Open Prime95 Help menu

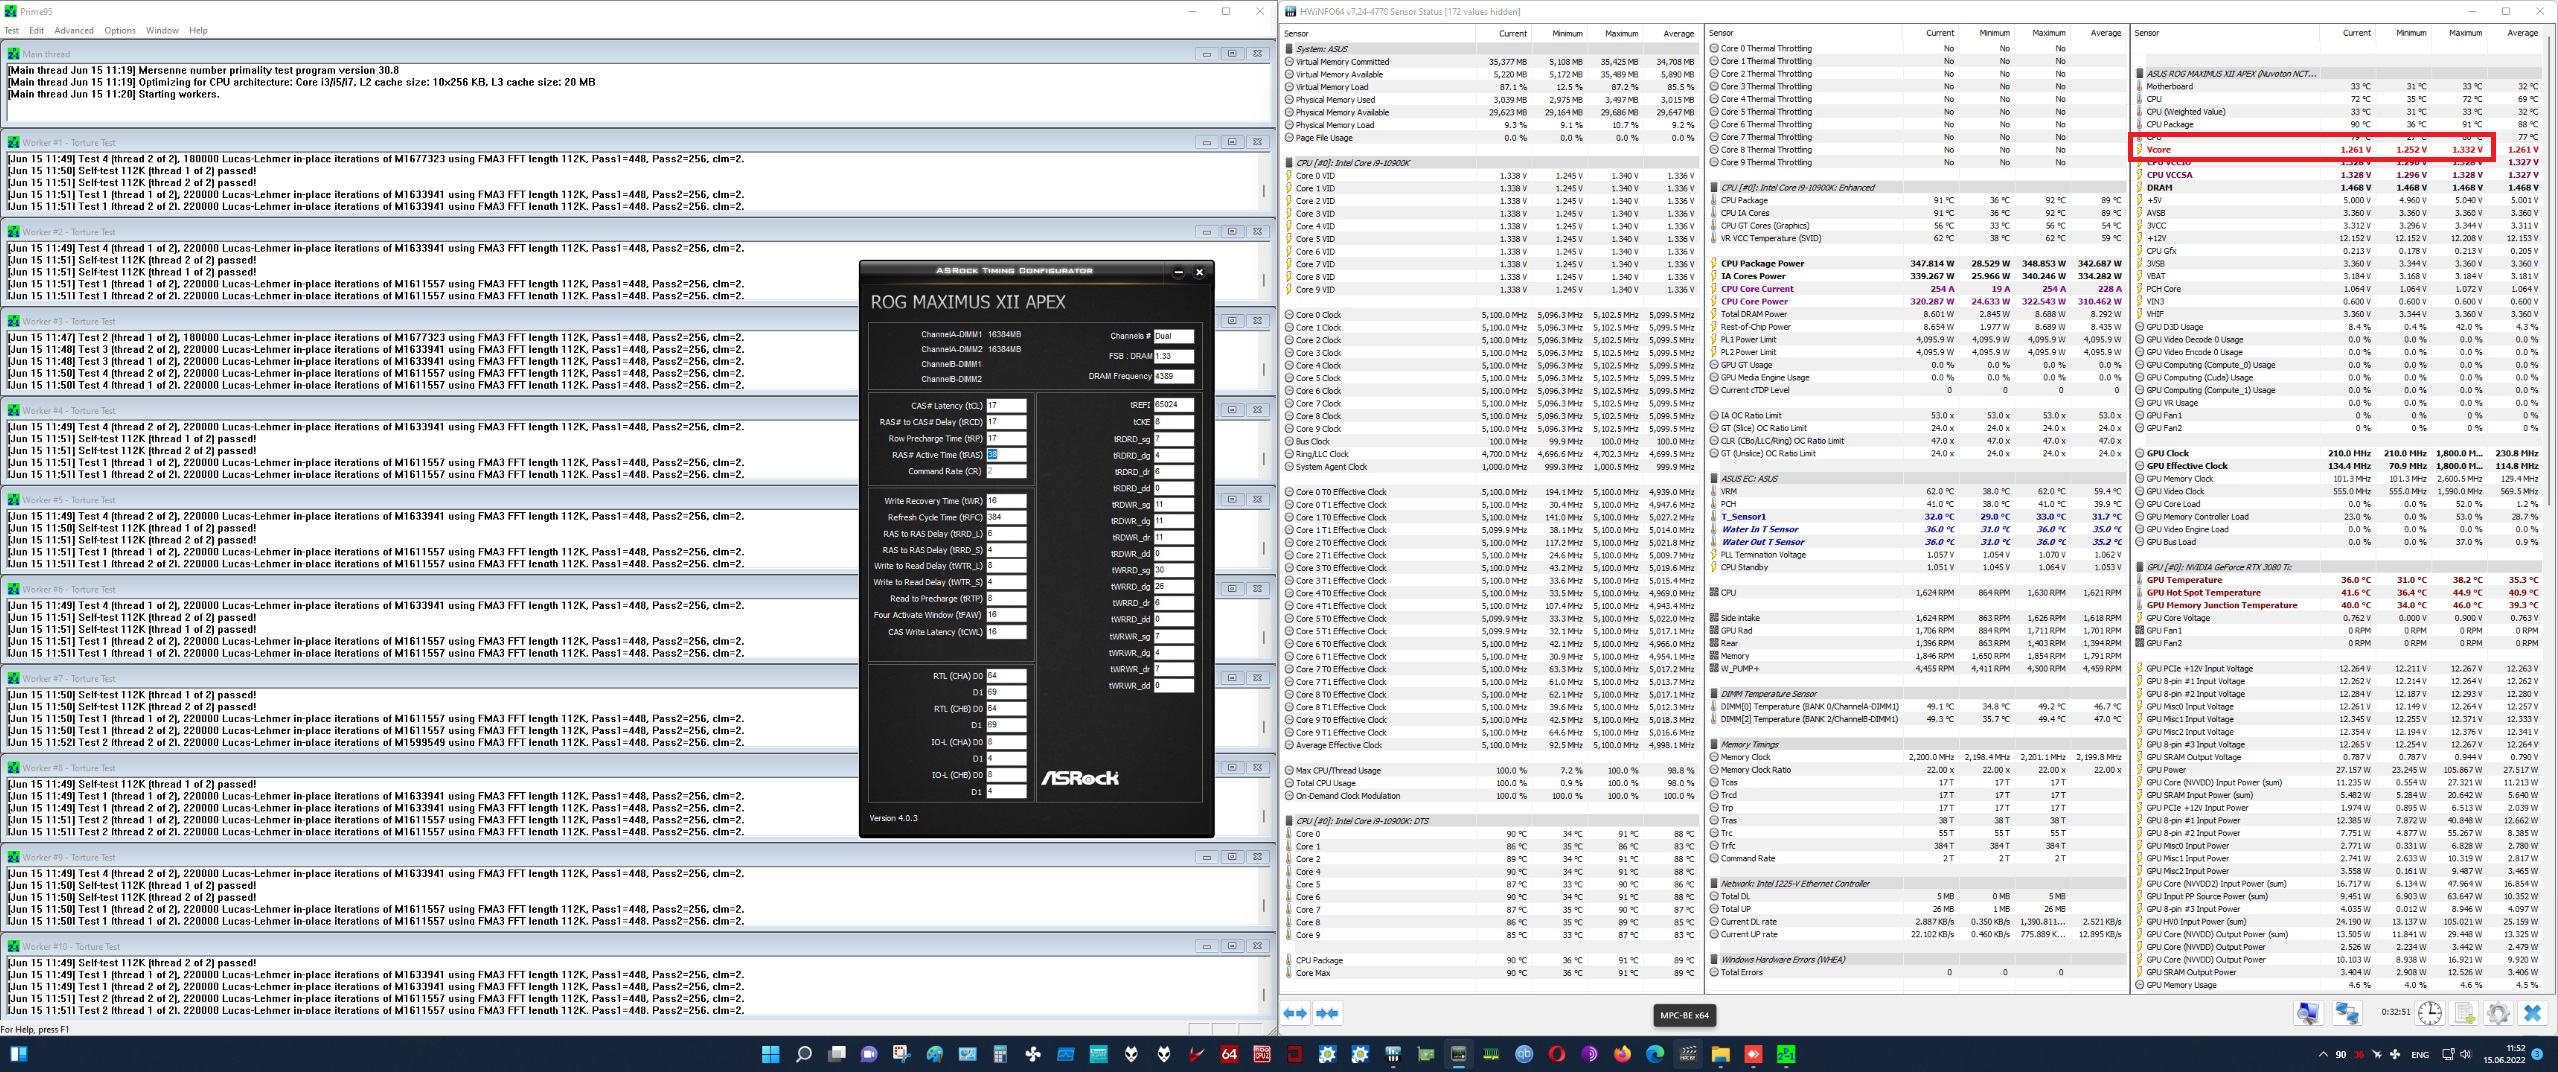(x=198, y=30)
